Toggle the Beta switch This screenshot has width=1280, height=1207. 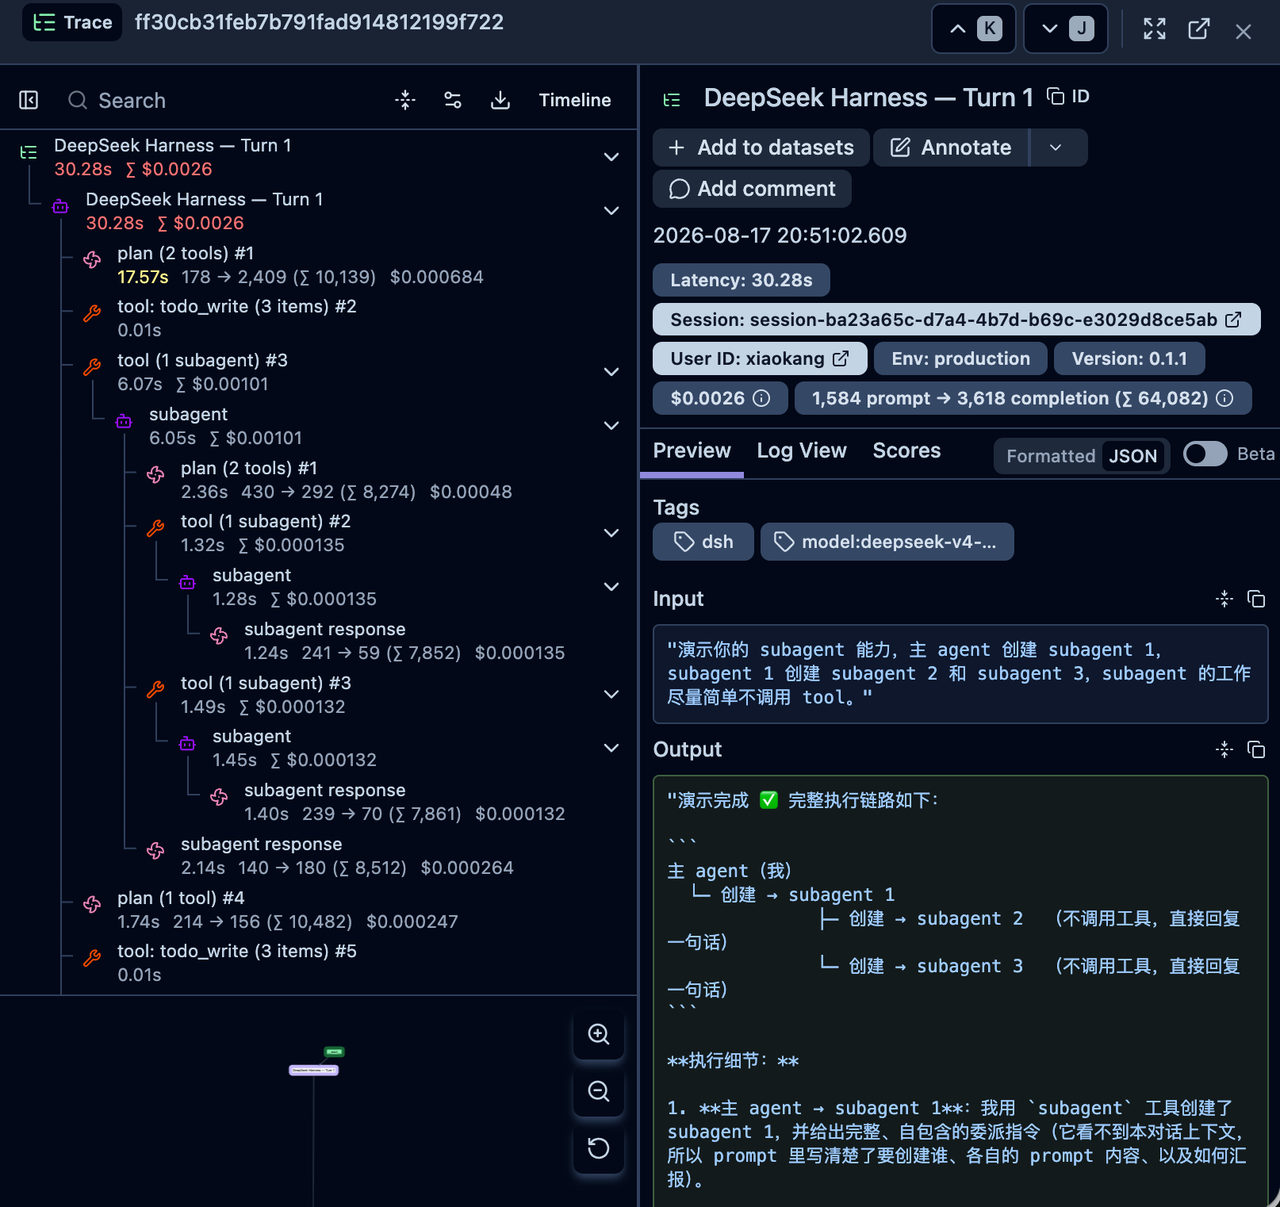click(x=1205, y=454)
